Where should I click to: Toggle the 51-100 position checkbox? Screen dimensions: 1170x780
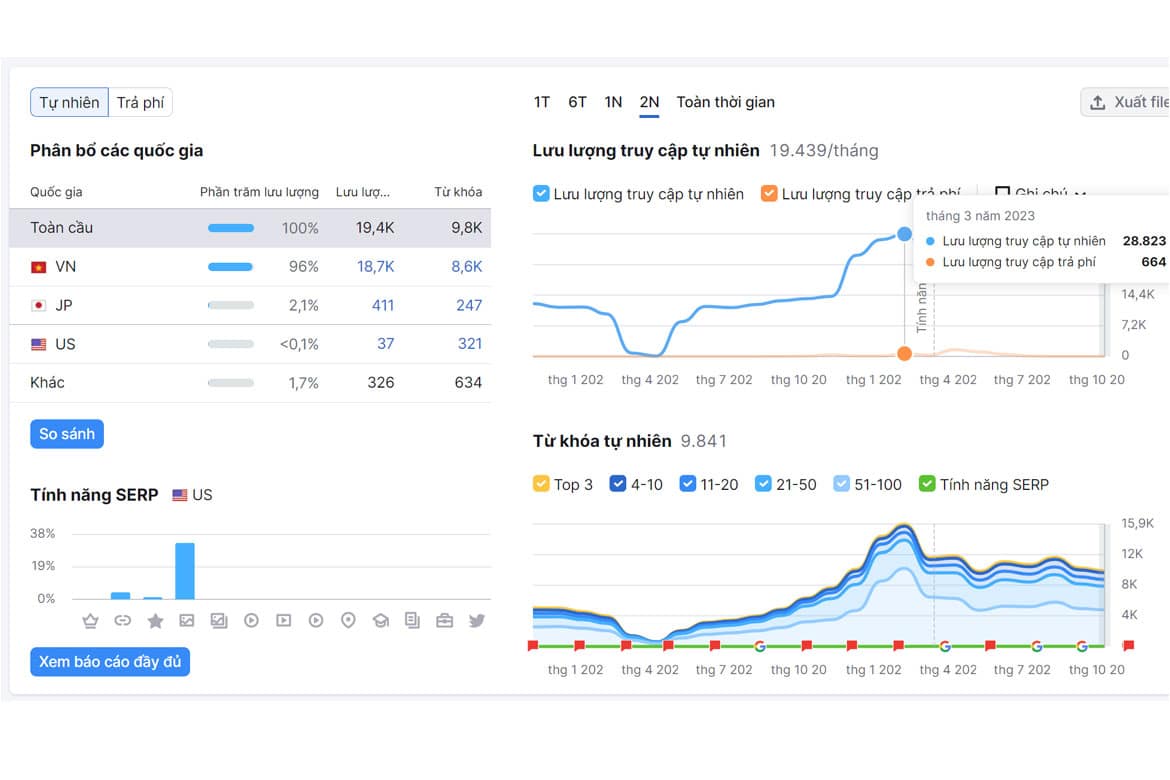[x=841, y=484]
